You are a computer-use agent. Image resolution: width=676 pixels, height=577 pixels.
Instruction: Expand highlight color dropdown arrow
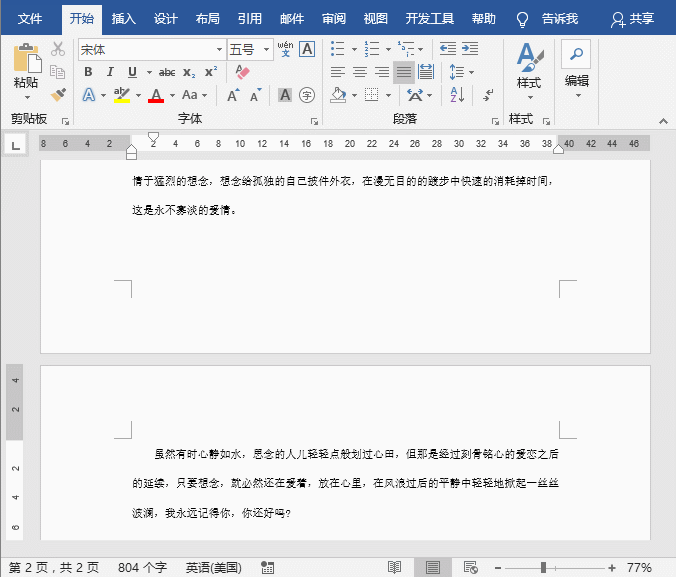pos(138,95)
